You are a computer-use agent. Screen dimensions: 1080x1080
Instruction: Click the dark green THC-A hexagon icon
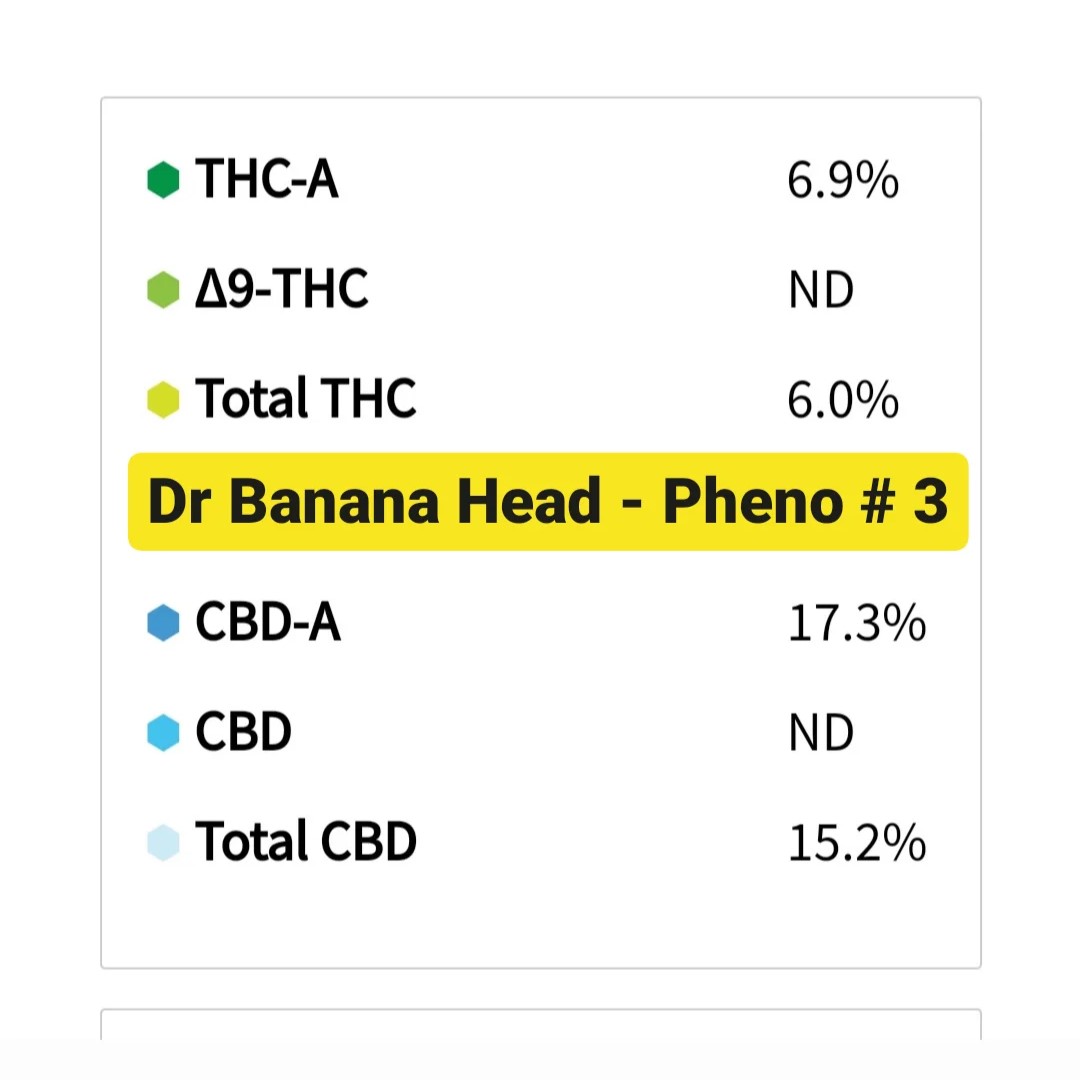tap(163, 181)
